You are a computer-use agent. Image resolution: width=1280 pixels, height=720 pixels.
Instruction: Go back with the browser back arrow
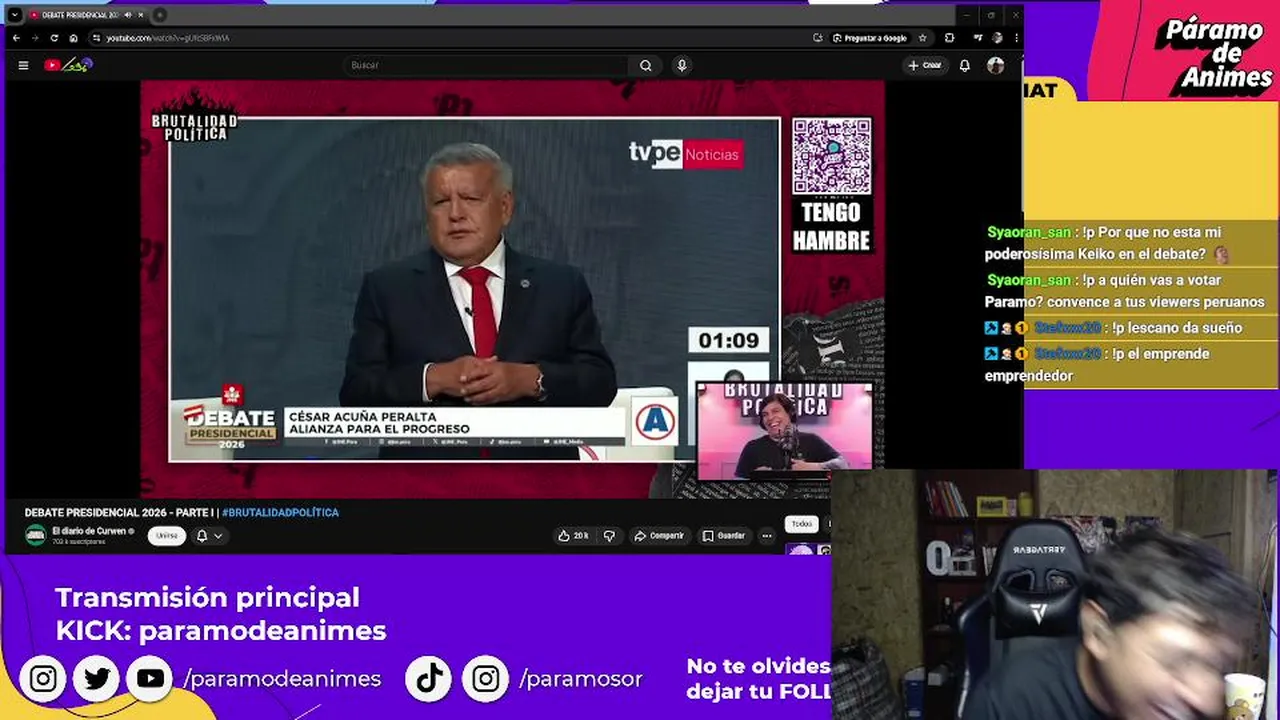click(16, 38)
